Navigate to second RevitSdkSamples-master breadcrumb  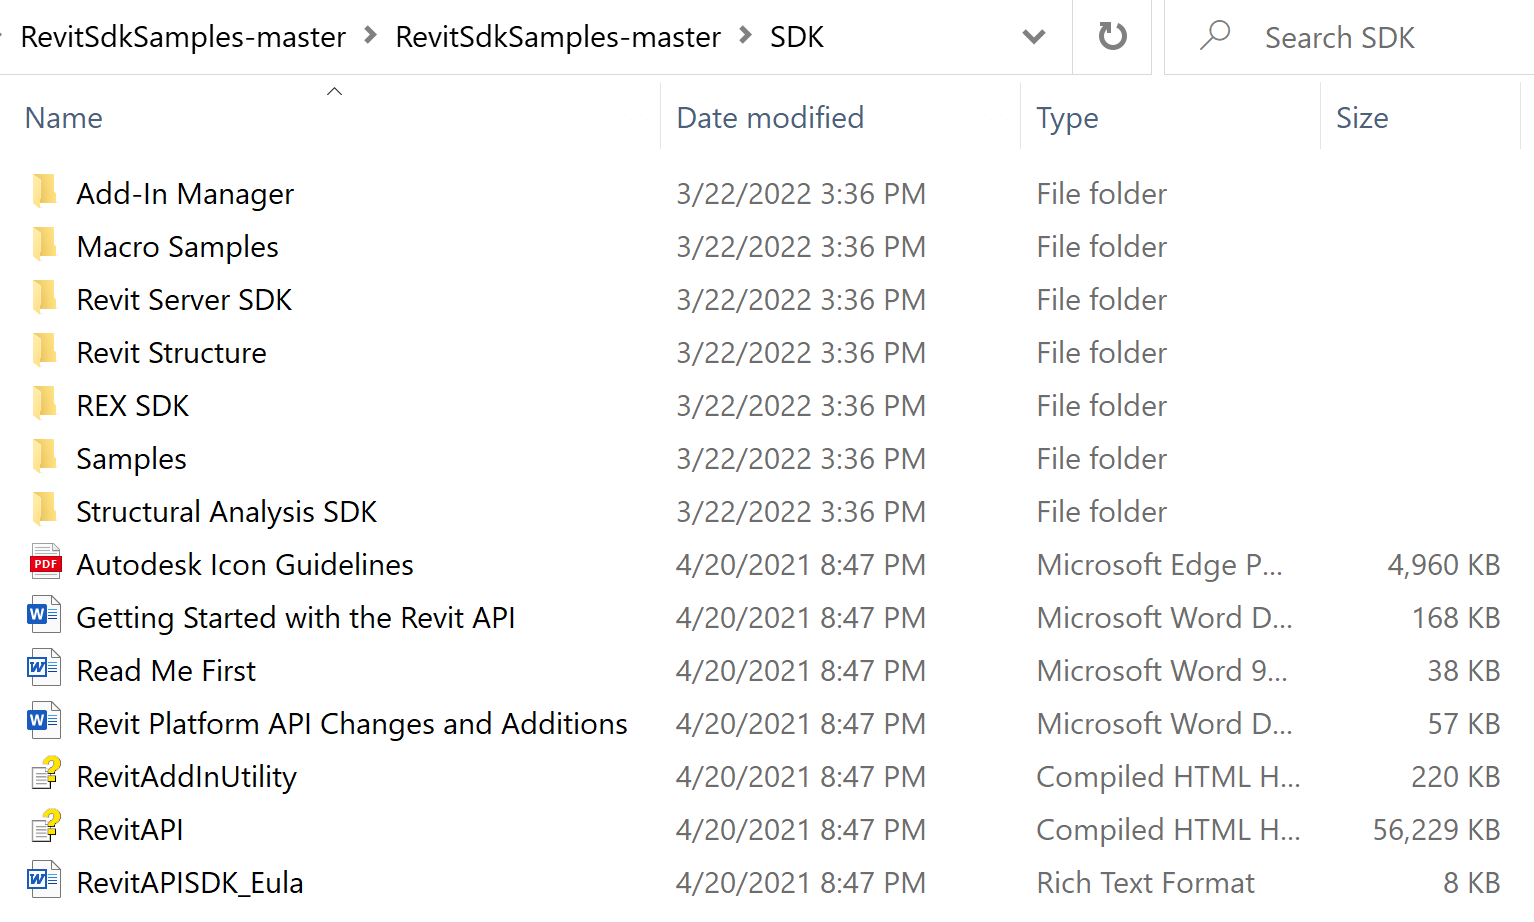558,37
